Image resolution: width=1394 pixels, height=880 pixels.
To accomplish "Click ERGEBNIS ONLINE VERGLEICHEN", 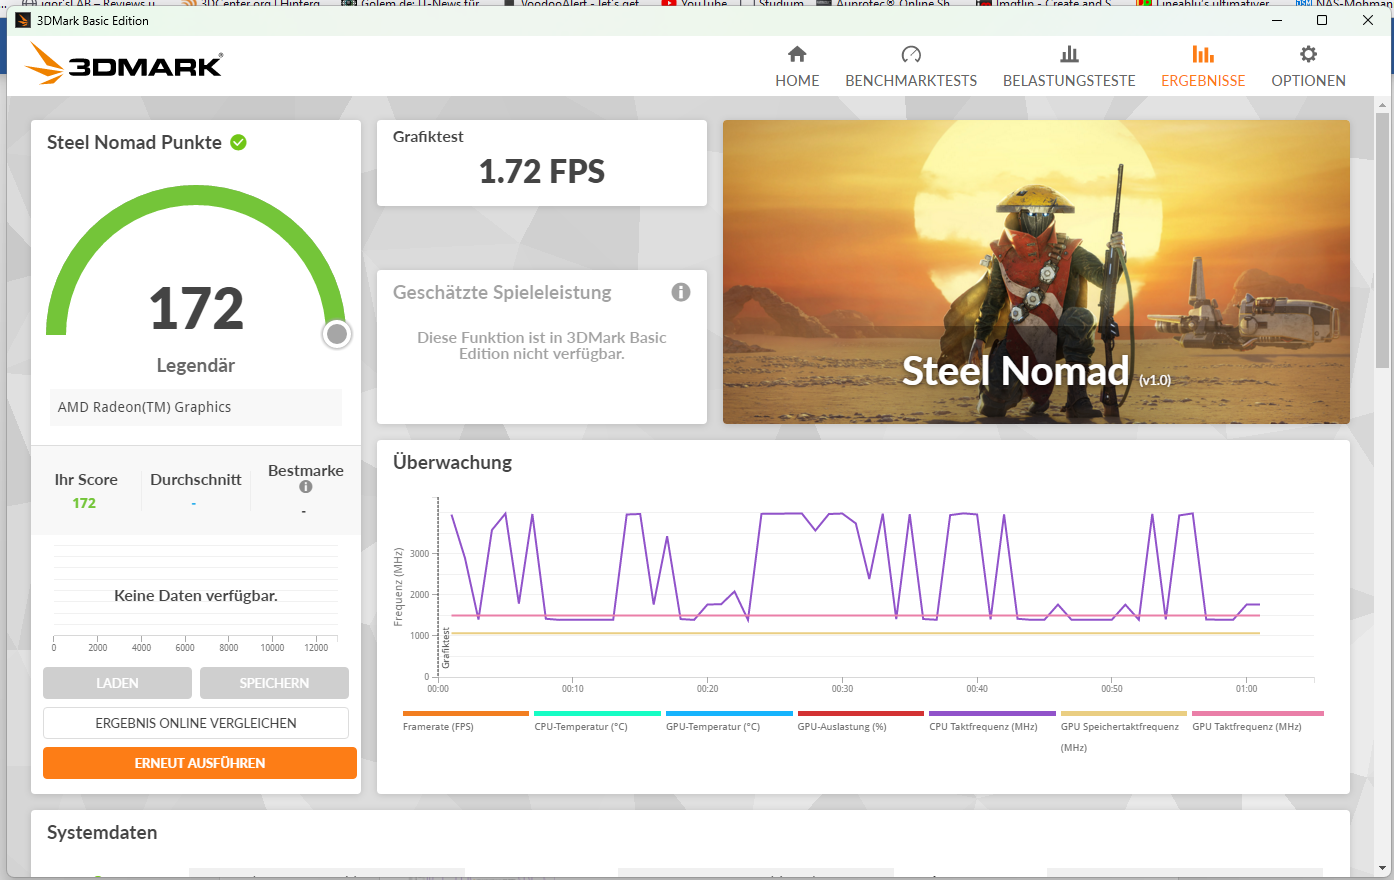I will click(196, 723).
